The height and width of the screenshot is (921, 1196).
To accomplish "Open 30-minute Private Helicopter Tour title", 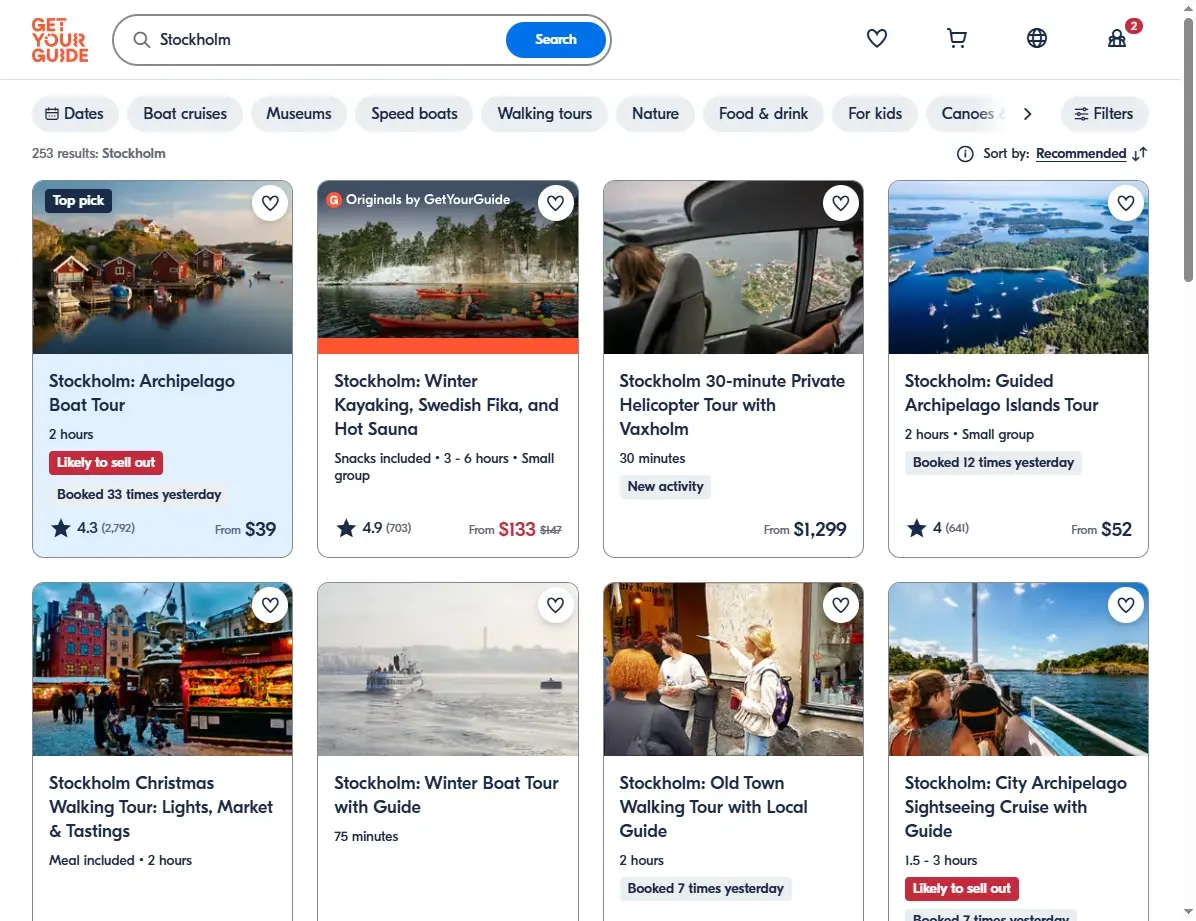I will tap(732, 405).
